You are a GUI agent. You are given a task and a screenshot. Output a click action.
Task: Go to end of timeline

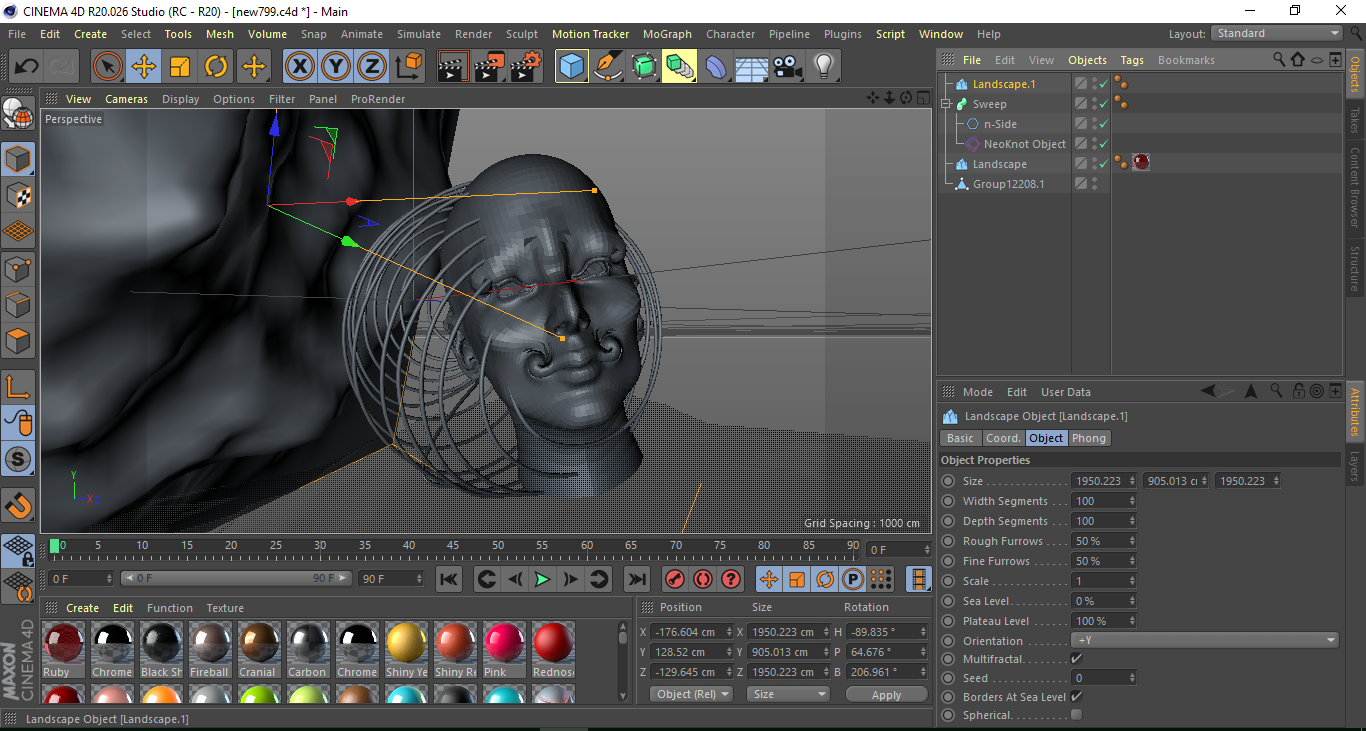point(637,579)
